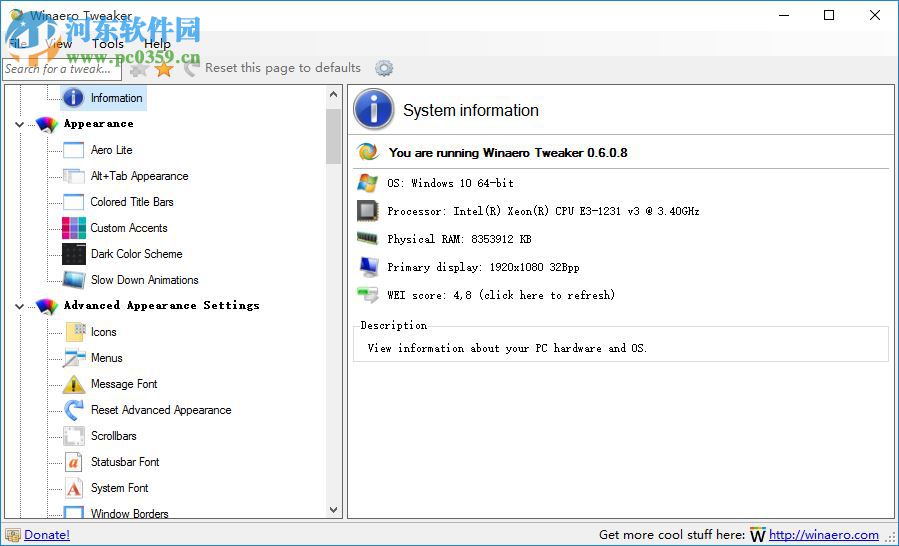The width and height of the screenshot is (899, 546).
Task: Click the Processor Intel Xeon text line
Action: 543,211
